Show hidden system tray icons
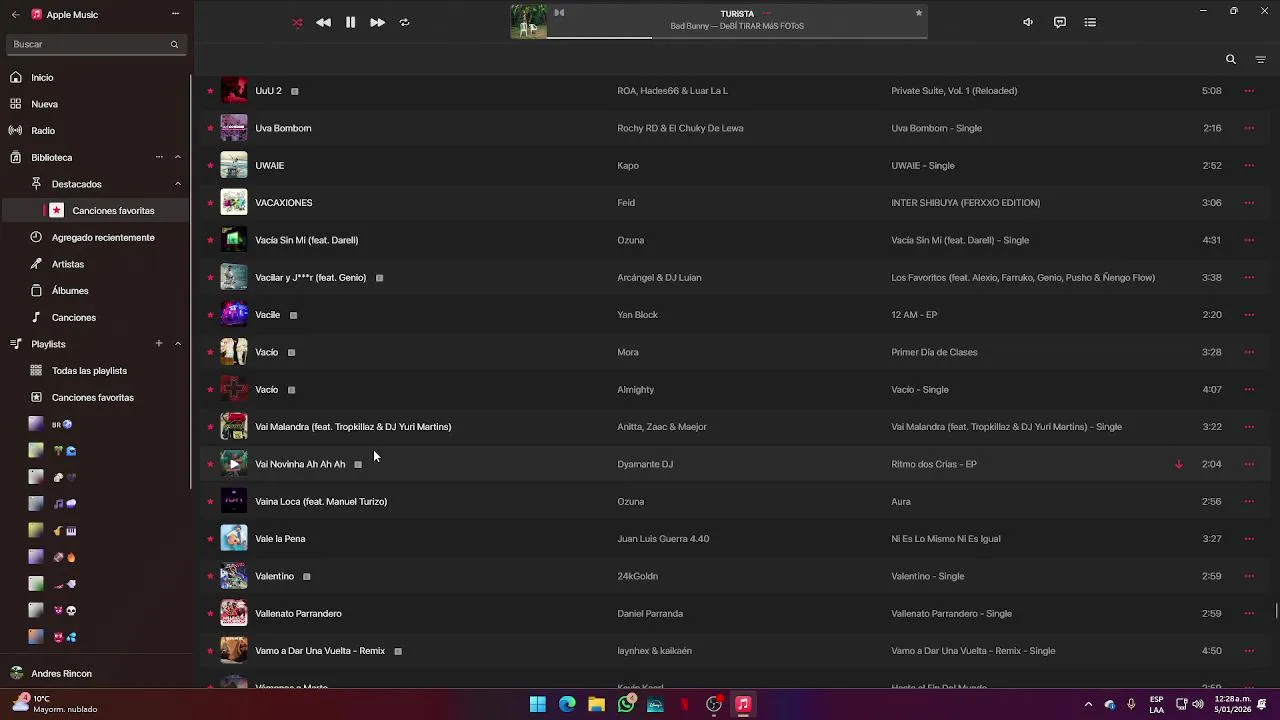This screenshot has width=1280, height=720. click(1088, 705)
